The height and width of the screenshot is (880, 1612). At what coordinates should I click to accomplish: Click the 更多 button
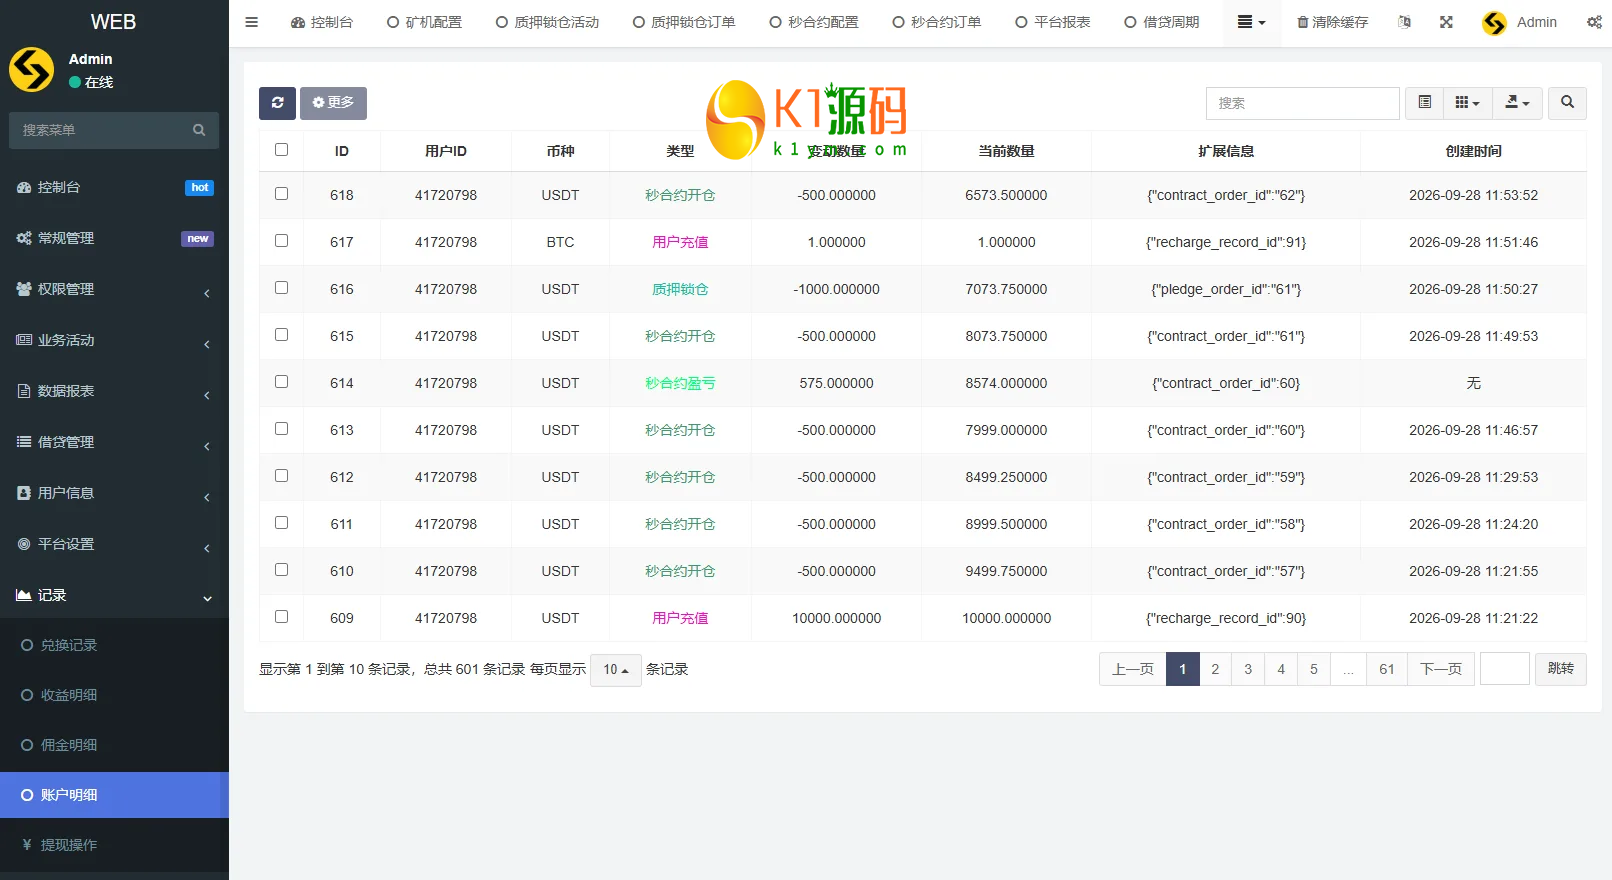[x=333, y=103]
